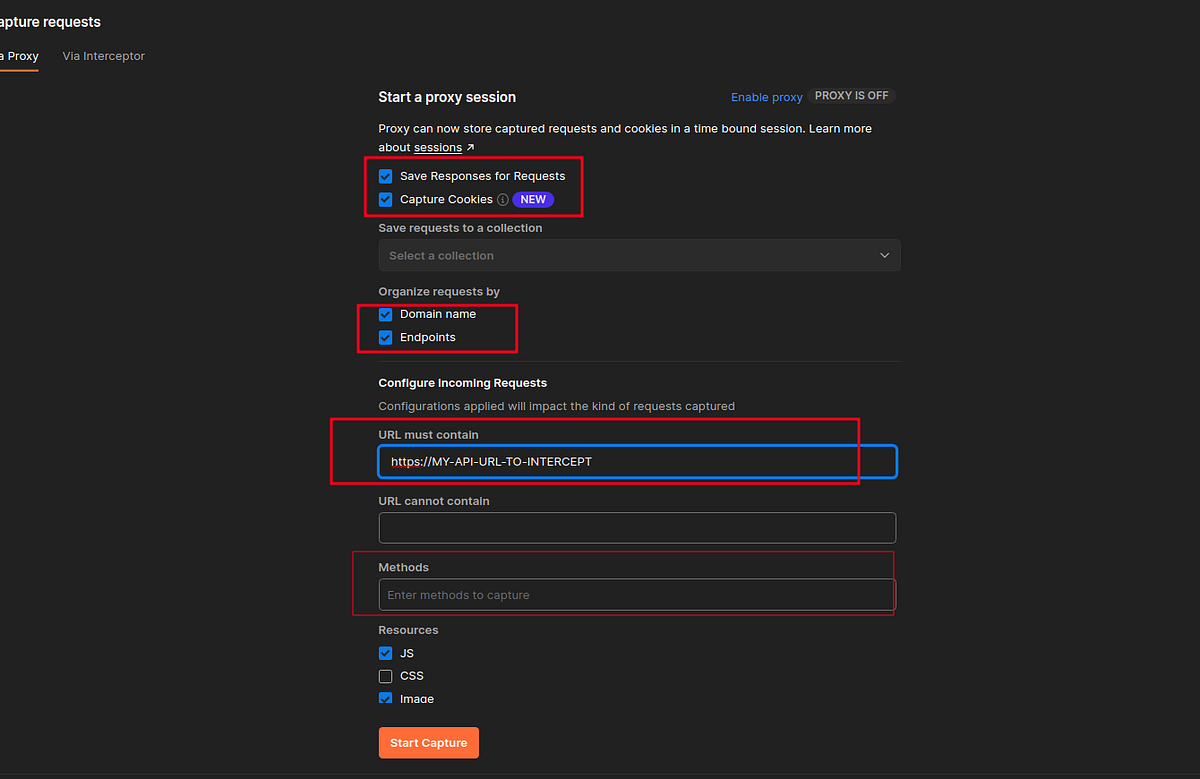1200x779 pixels.
Task: Click the PROXY IS OFF status badge
Action: point(850,95)
